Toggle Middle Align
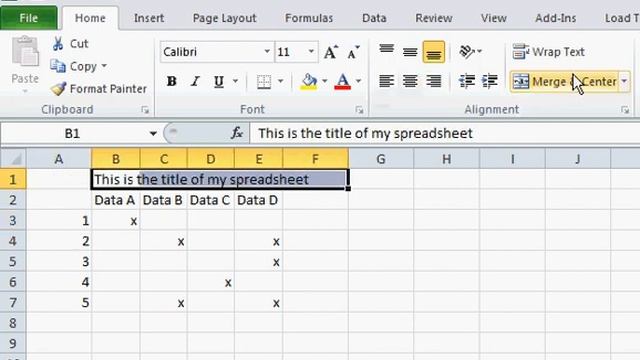Screen dimensions: 640x360 pyautogui.click(x=410, y=51)
